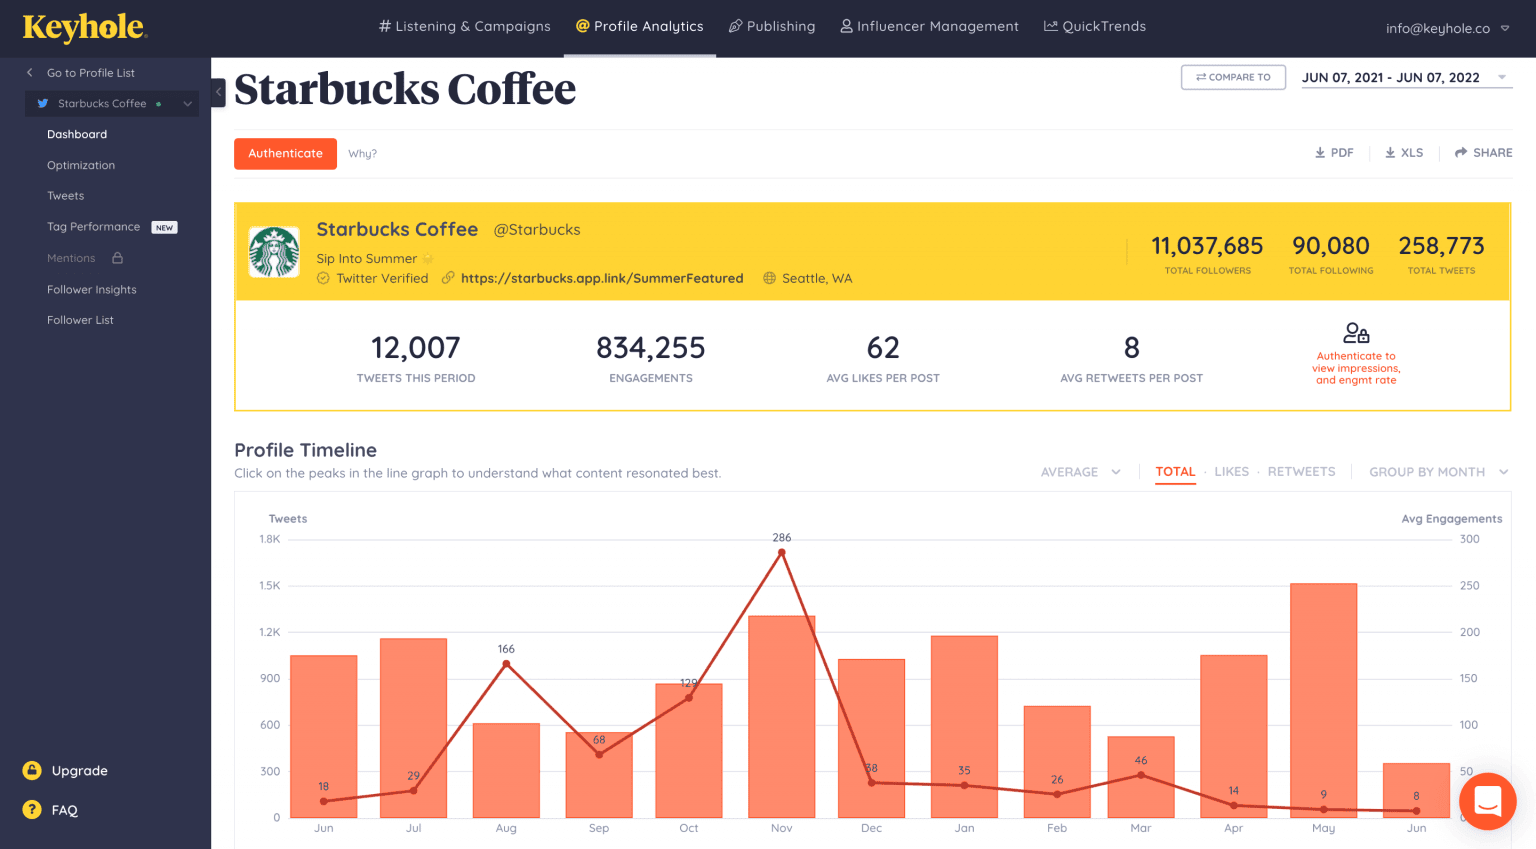Click the Keyhole logo
The image size is (1536, 849).
click(83, 27)
